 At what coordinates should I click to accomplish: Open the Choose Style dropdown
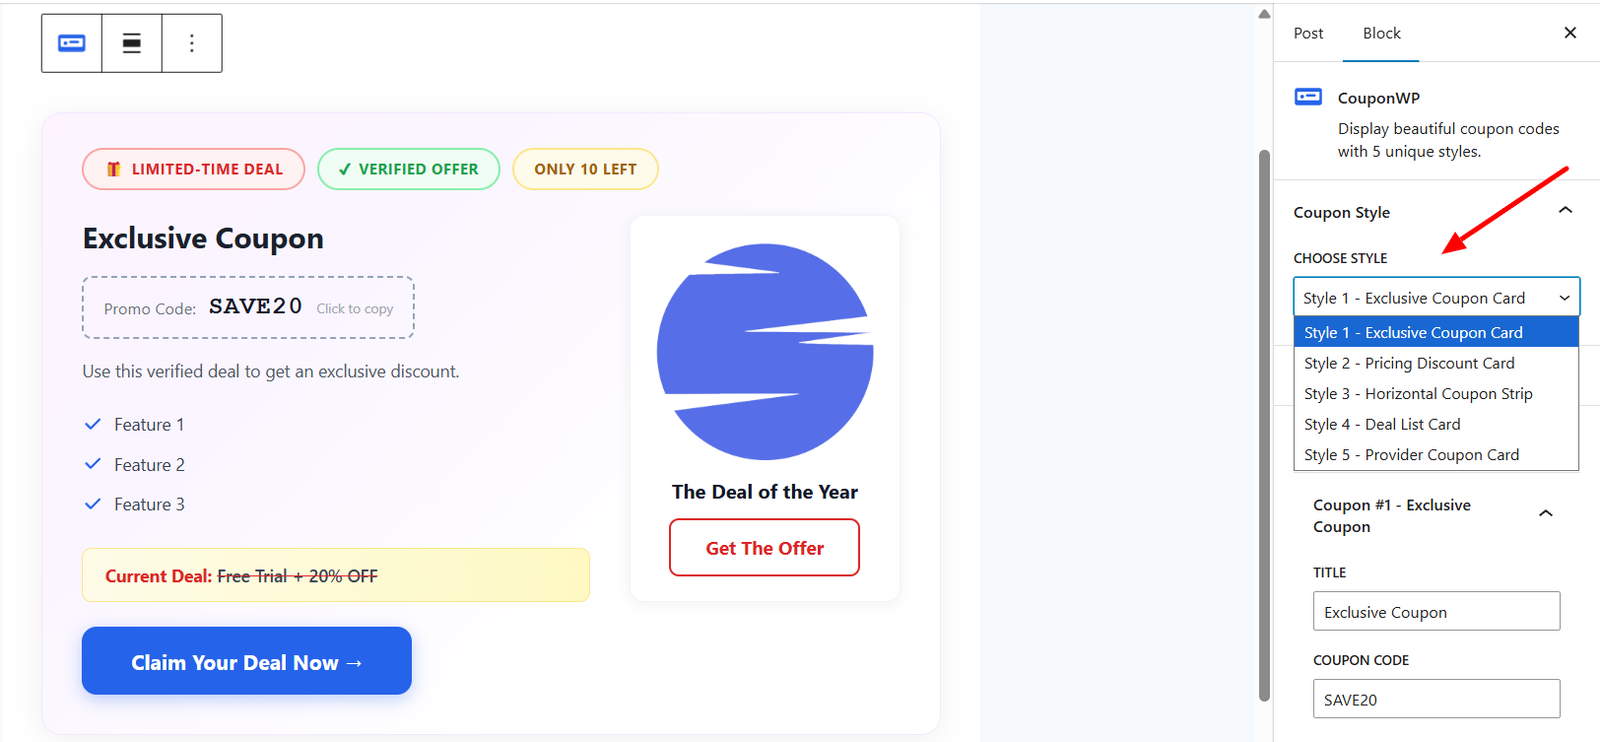1435,297
